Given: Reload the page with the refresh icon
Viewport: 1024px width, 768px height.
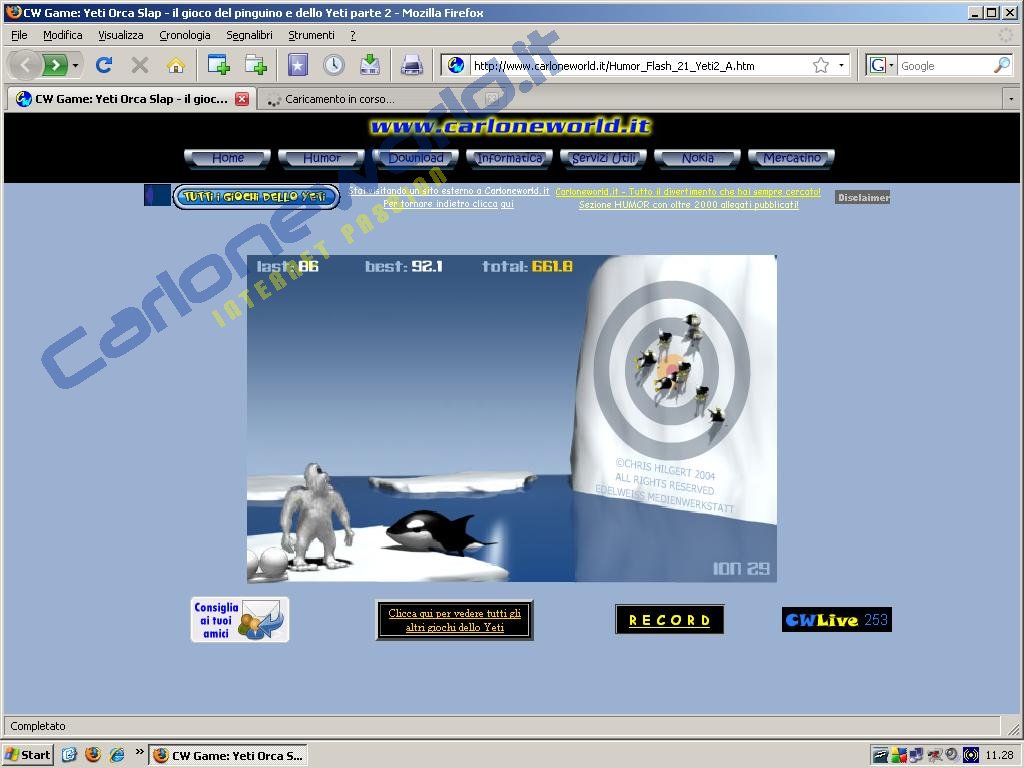Looking at the screenshot, I should (103, 65).
